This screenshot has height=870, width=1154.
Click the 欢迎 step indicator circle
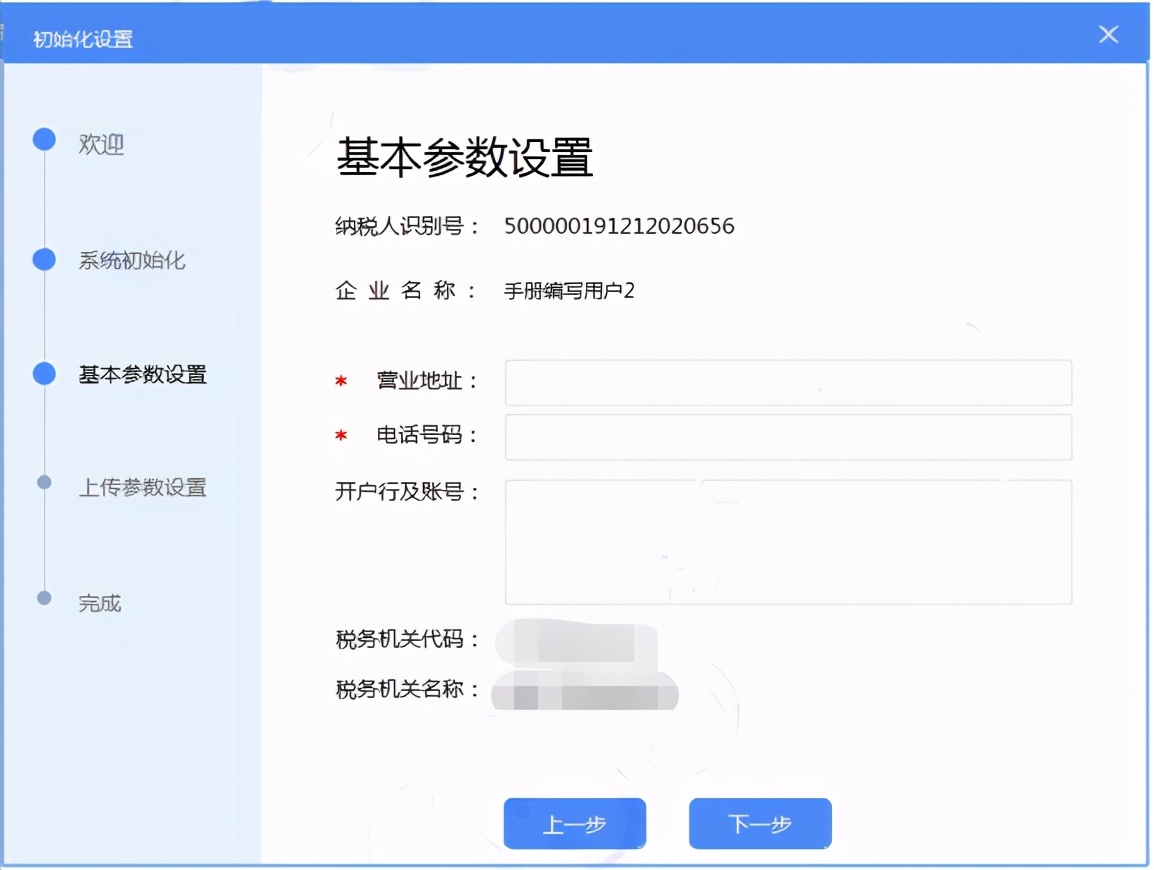point(44,140)
